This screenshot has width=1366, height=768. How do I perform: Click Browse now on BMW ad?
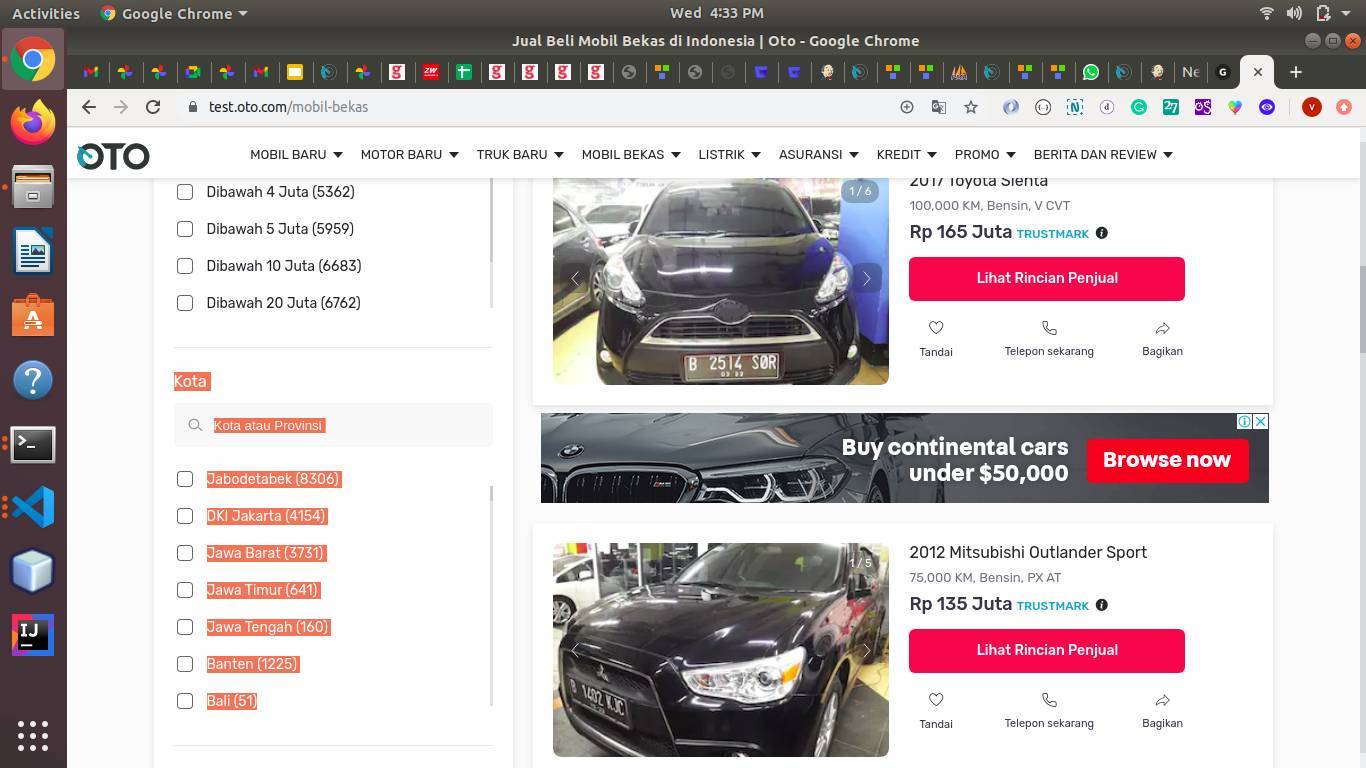coord(1167,460)
